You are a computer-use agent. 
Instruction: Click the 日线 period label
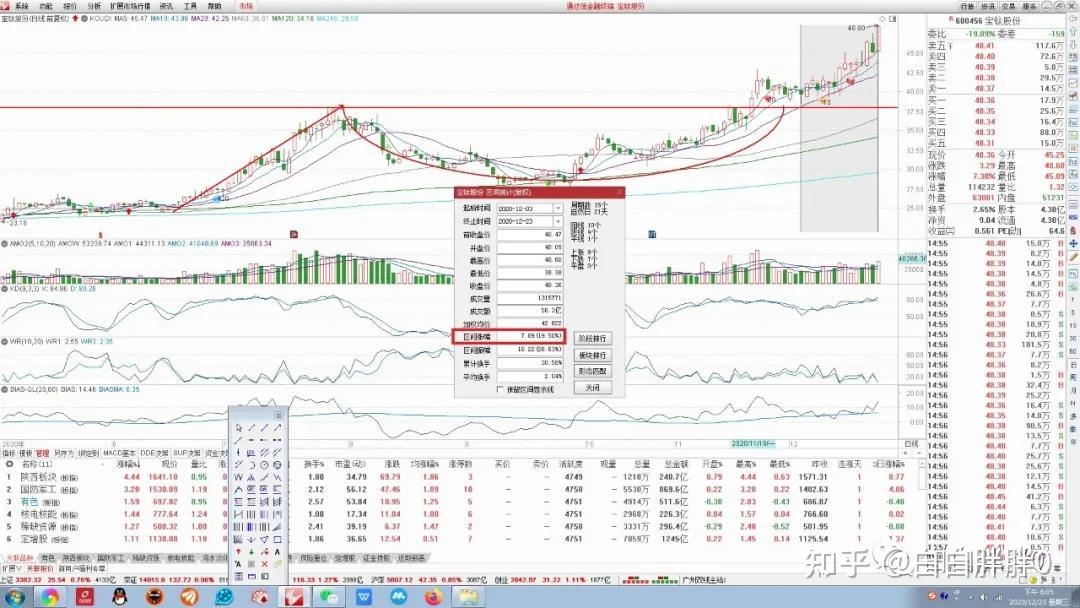coord(911,444)
